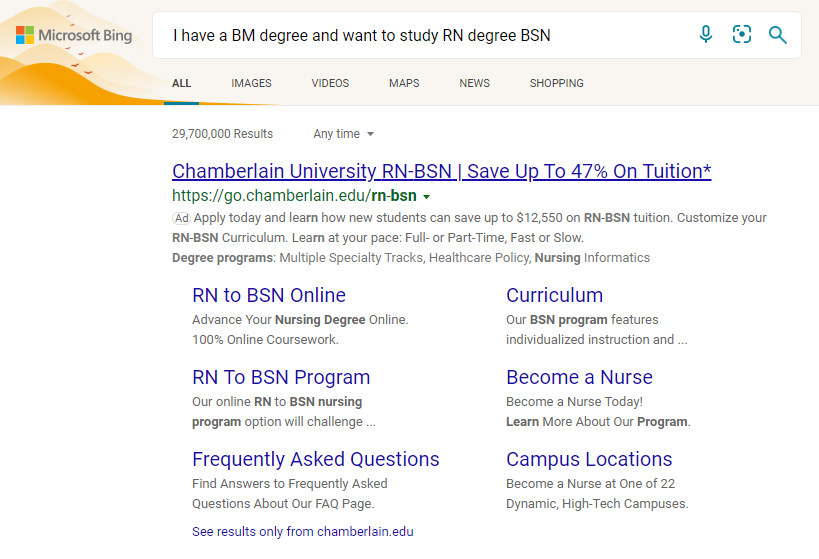Click the Microsoft Bing logo
The image size is (819, 559).
point(74,36)
